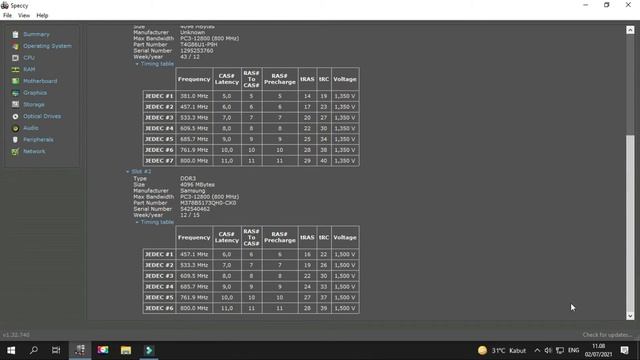Open weather widget showing 31°C
This screenshot has width=640, height=360.
click(502, 350)
